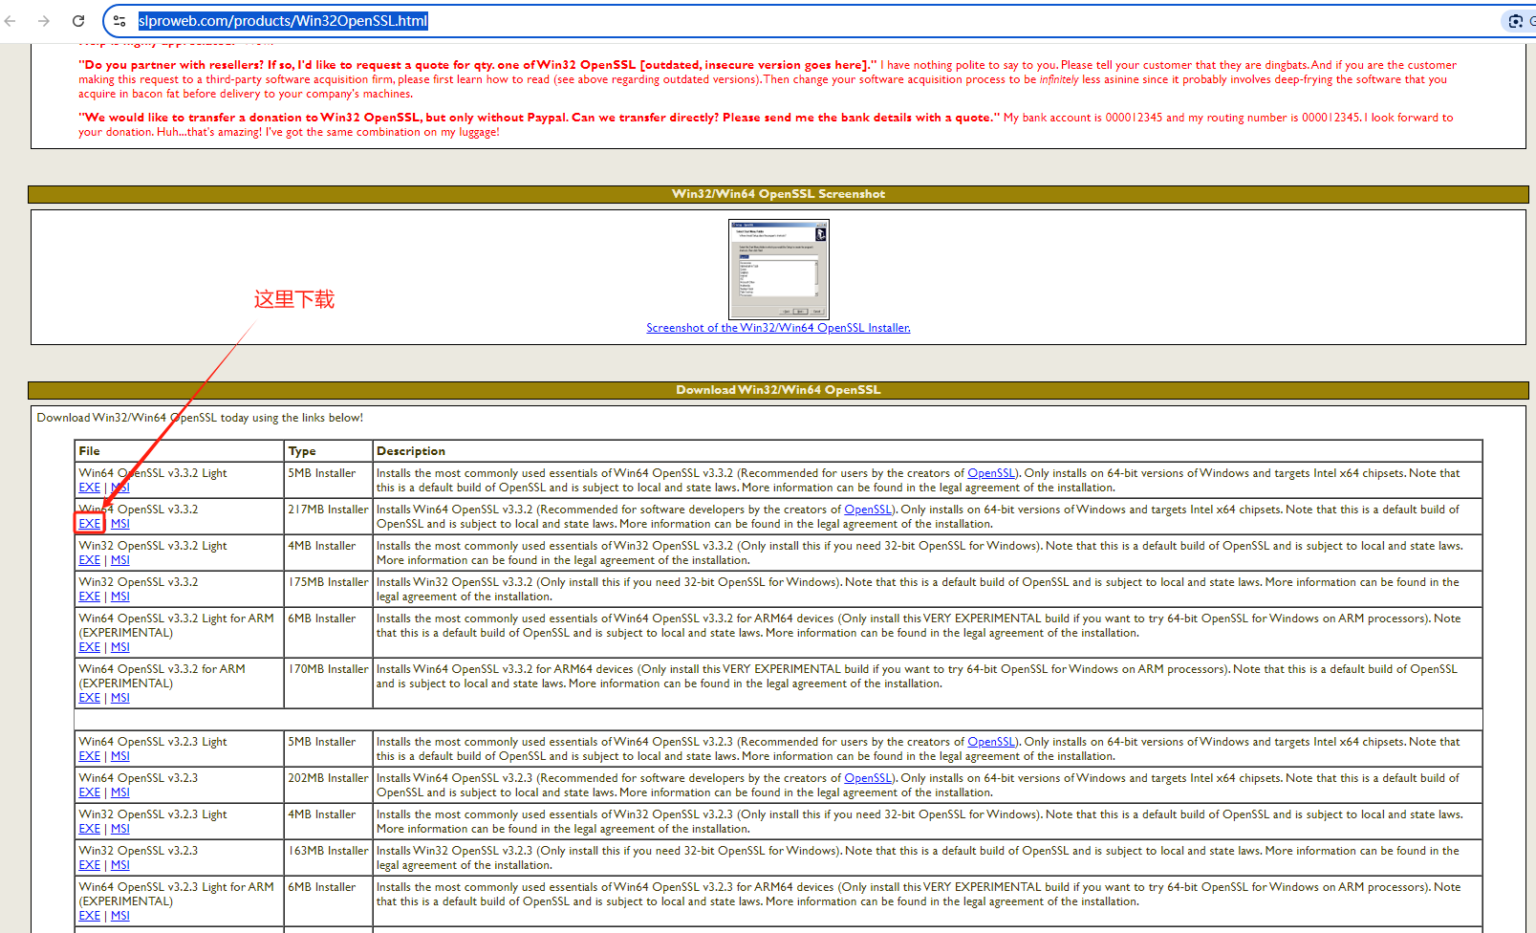Open OpenSSL link in Win64 v3.3.2 Light description
The image size is (1536, 933).
[991, 474]
